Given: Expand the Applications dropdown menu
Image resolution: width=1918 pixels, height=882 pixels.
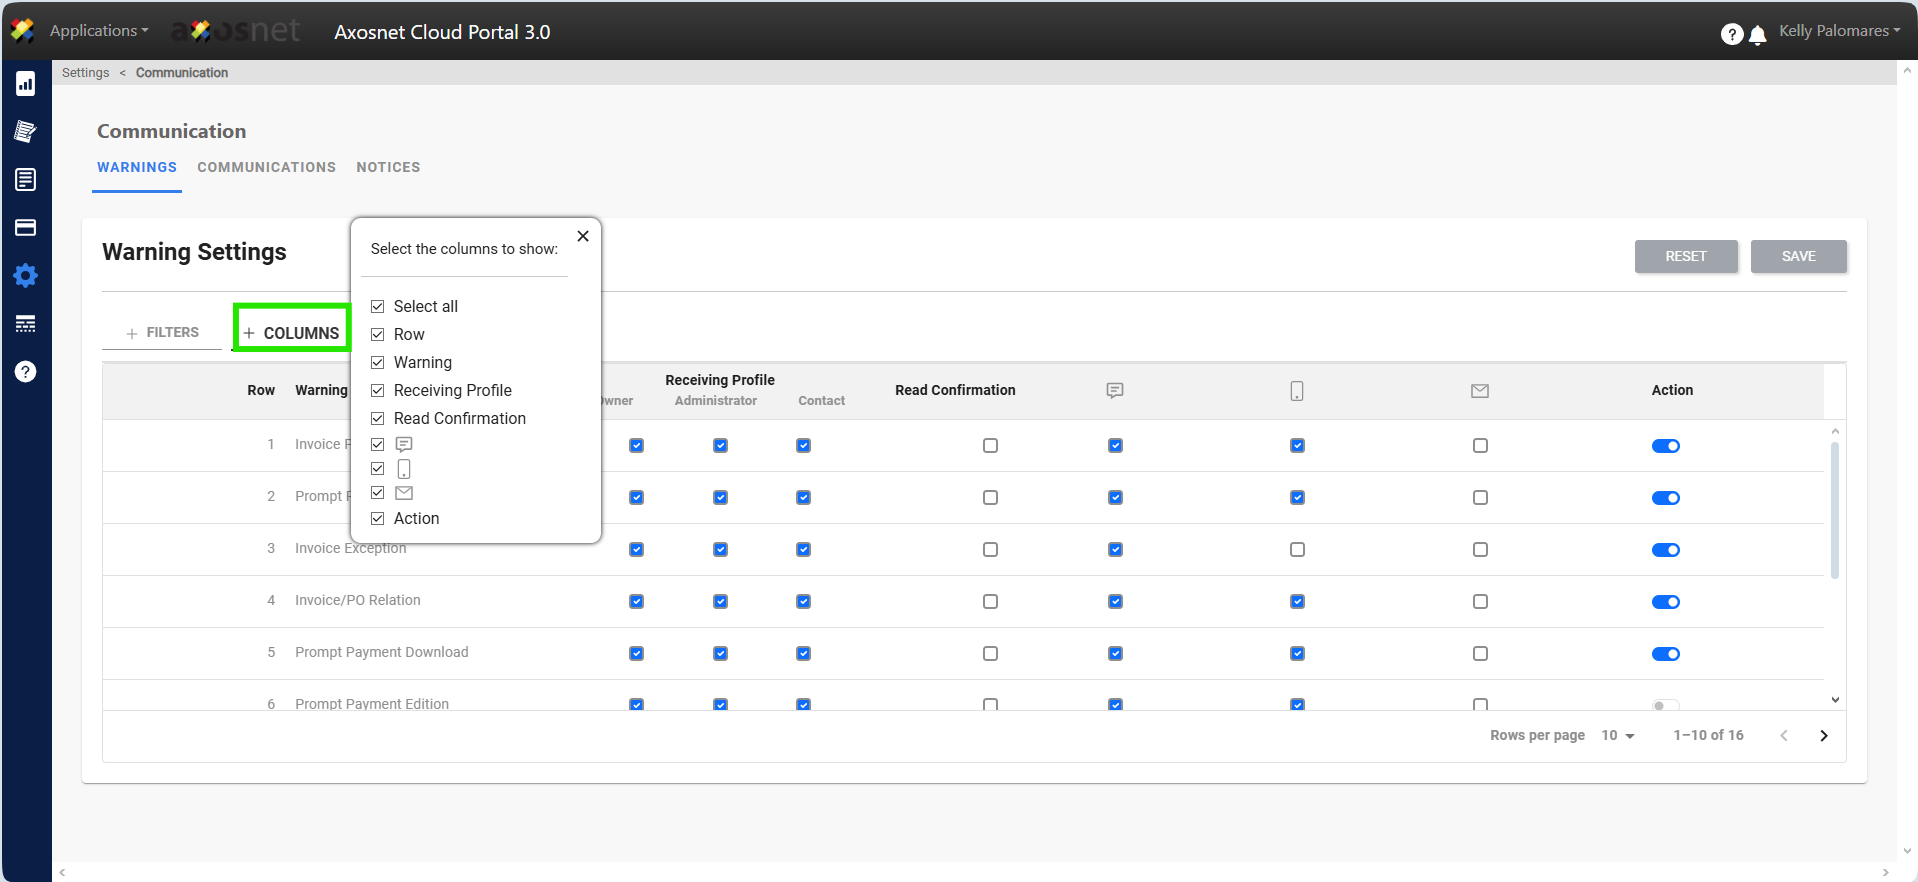Looking at the screenshot, I should [x=99, y=31].
